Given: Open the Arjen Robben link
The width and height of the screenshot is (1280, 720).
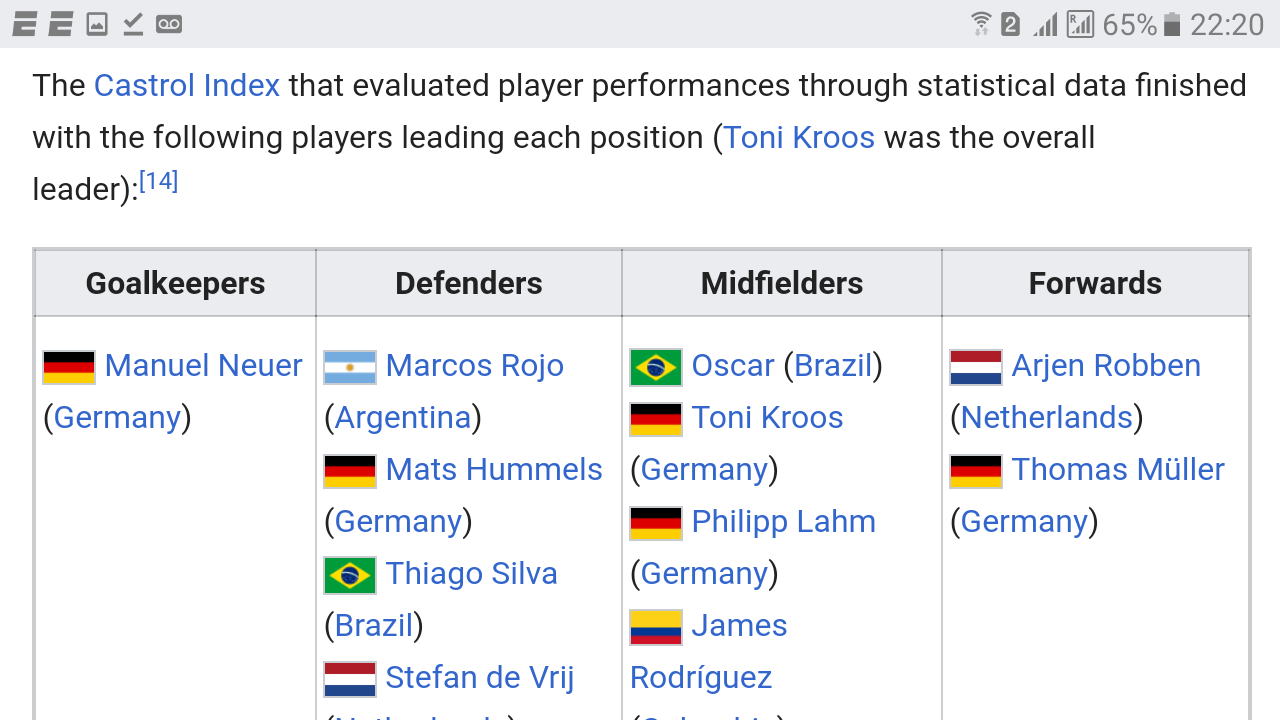Looking at the screenshot, I should pos(1106,366).
